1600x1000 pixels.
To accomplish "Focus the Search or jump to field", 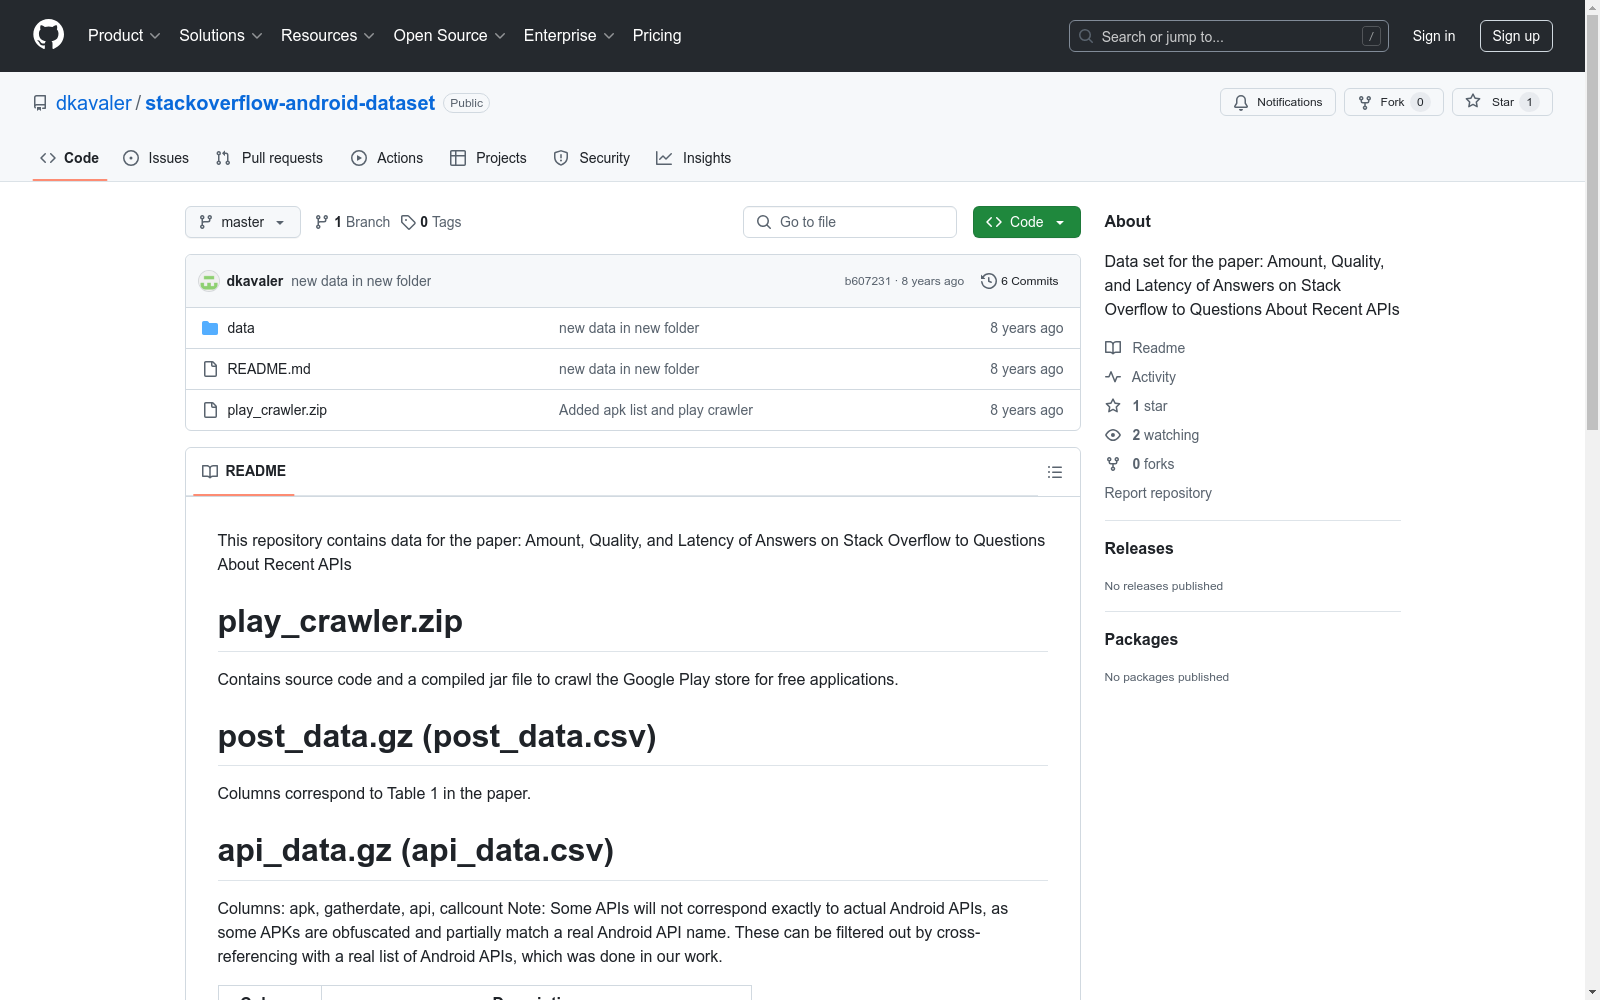I will (x=1229, y=36).
